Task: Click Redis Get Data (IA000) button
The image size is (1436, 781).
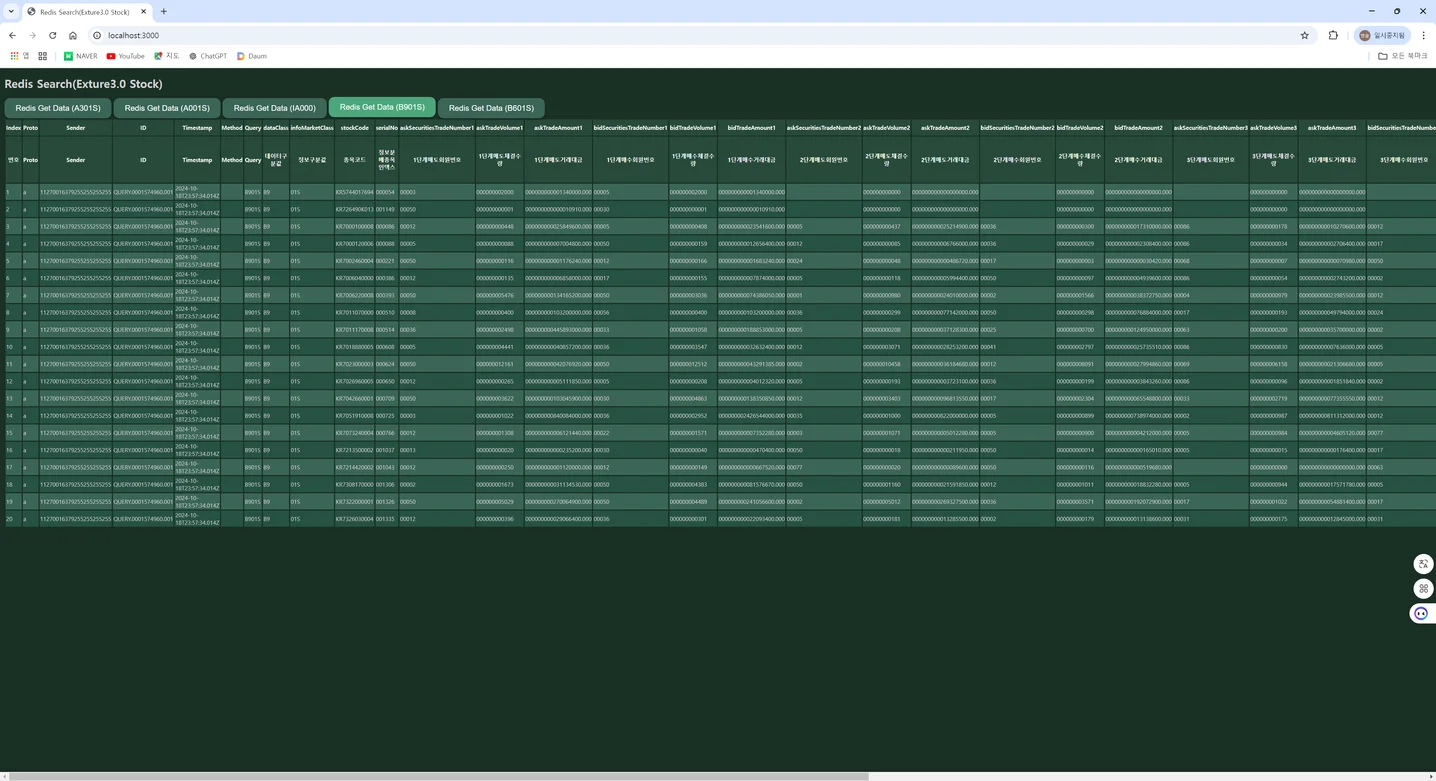Action: pos(275,108)
